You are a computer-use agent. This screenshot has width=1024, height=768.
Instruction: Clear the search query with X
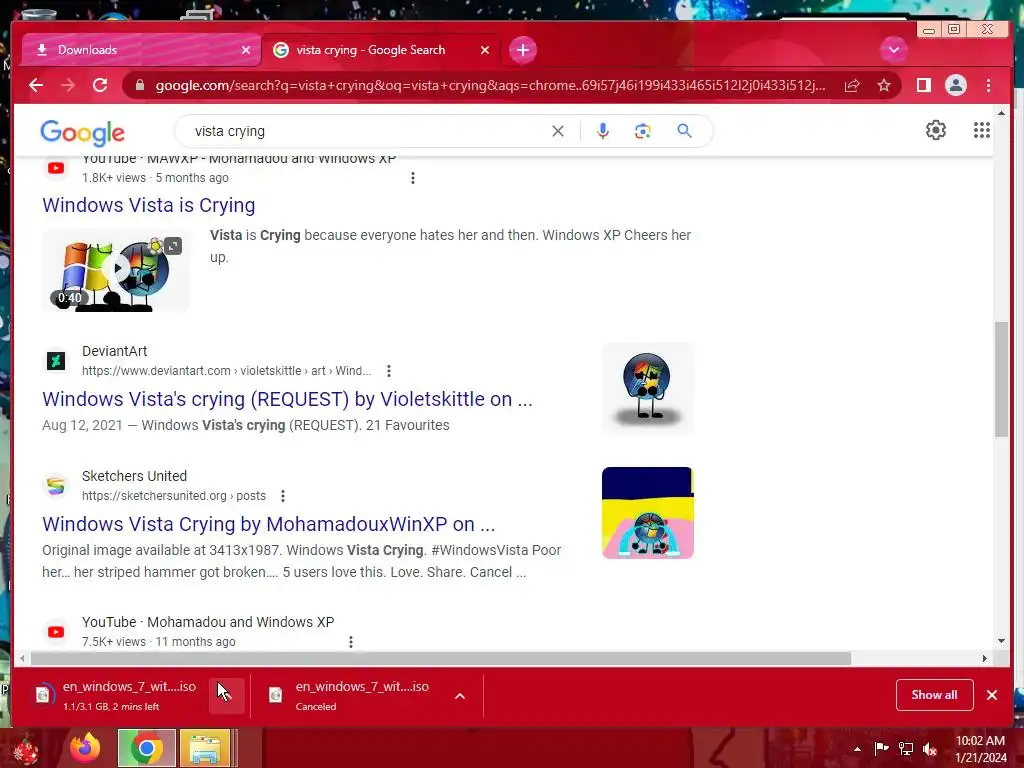(x=558, y=131)
